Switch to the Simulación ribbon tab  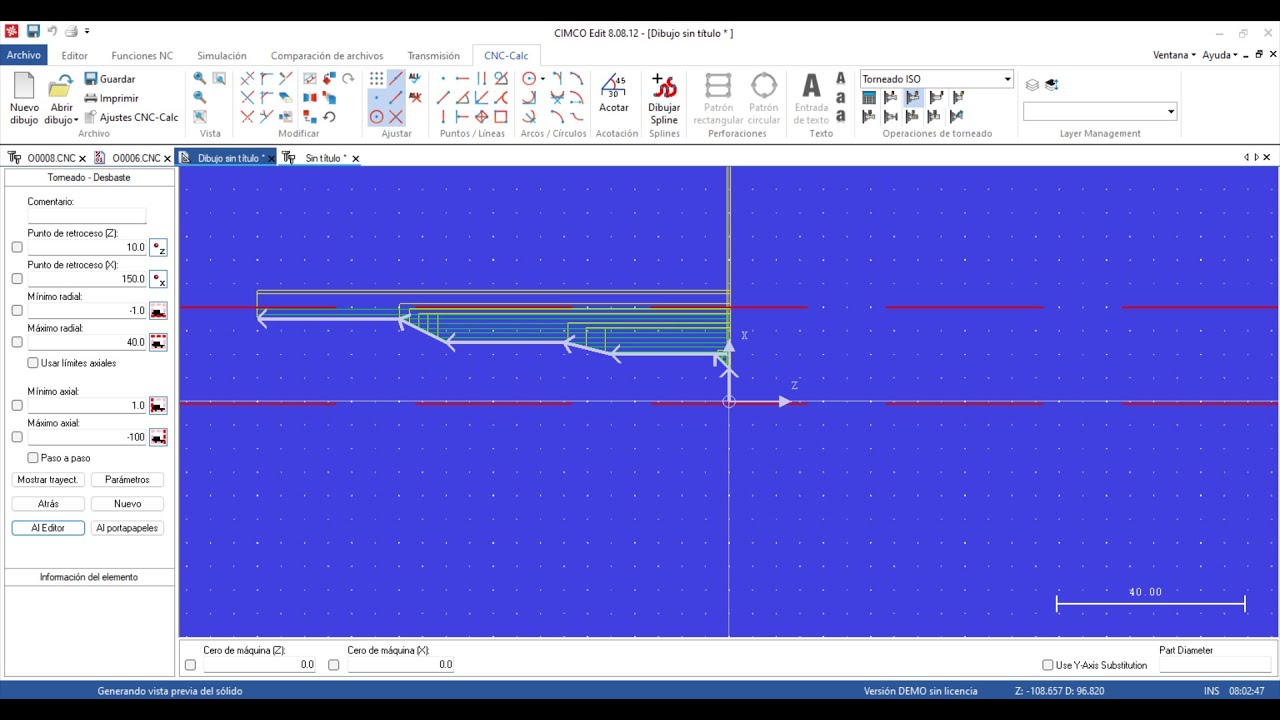pyautogui.click(x=221, y=56)
